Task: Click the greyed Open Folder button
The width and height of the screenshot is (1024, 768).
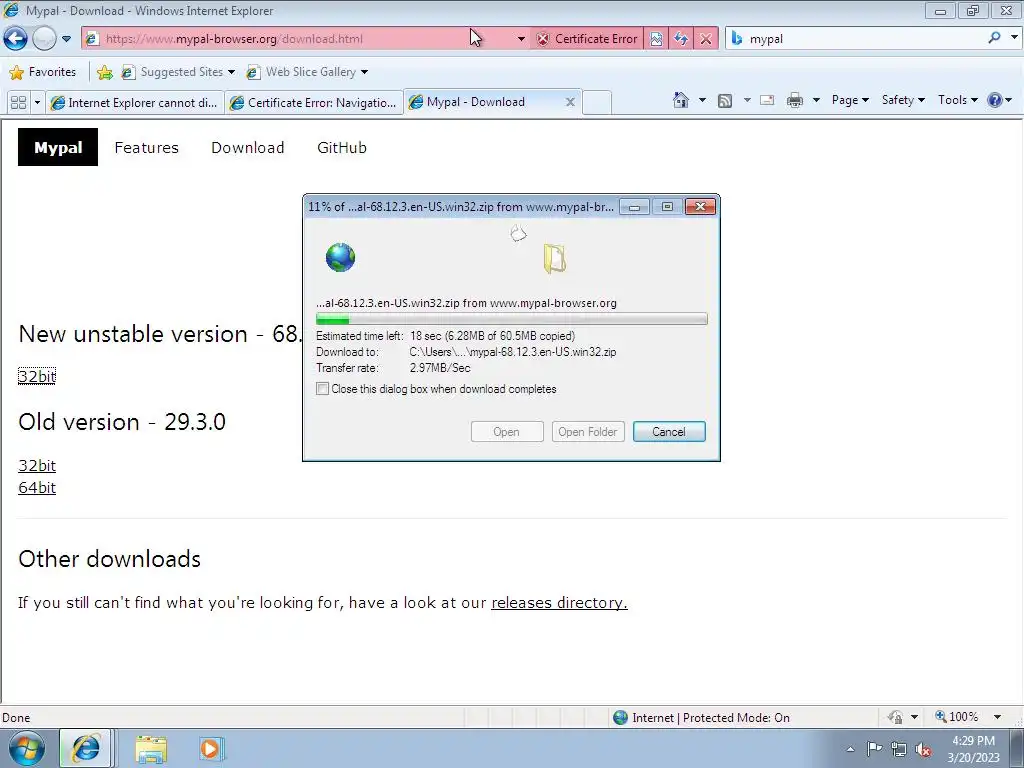Action: coord(588,432)
